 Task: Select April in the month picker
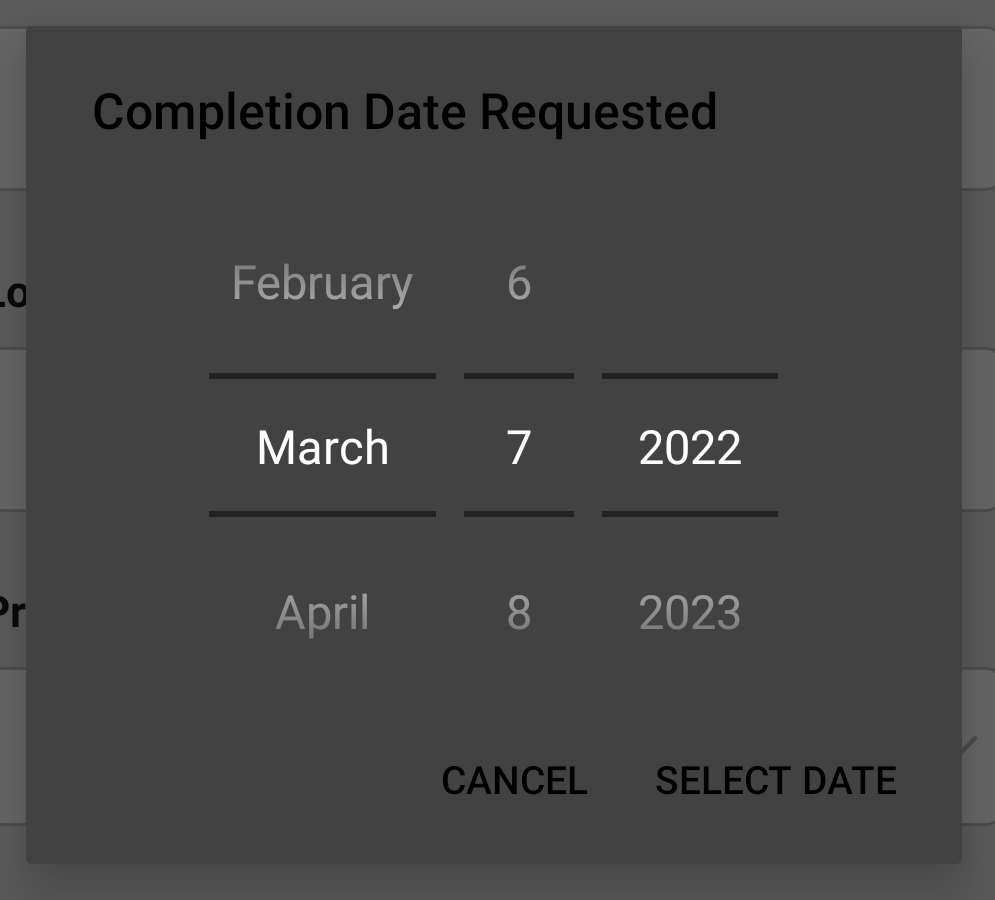[321, 613]
